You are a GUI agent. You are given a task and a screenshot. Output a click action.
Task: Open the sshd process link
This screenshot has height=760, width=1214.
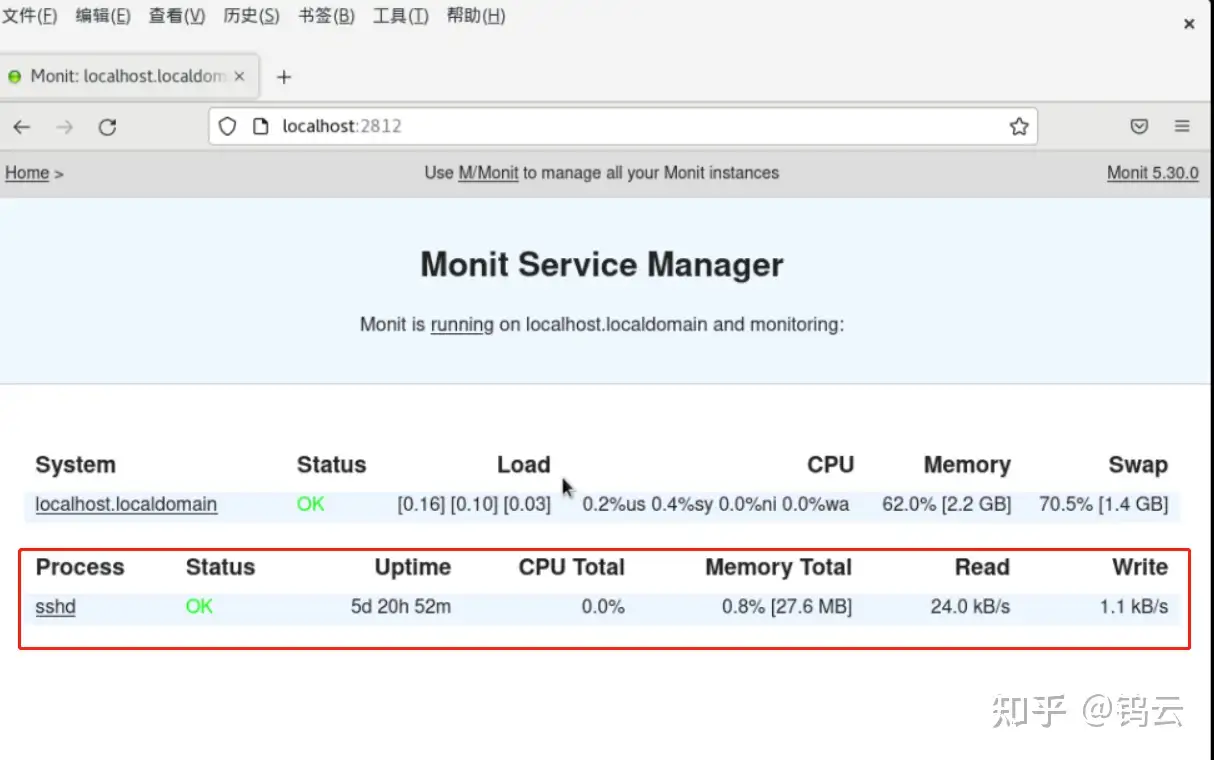(x=55, y=607)
